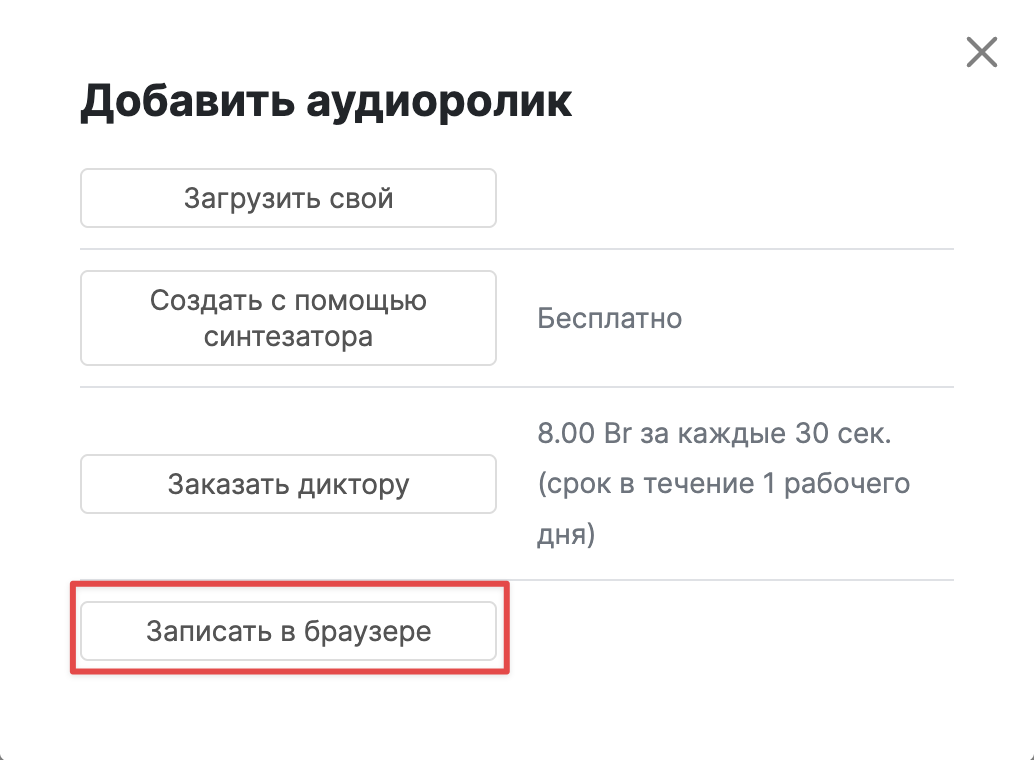1034x760 pixels.
Task: Click the word синтезатора on the button
Action: (288, 336)
